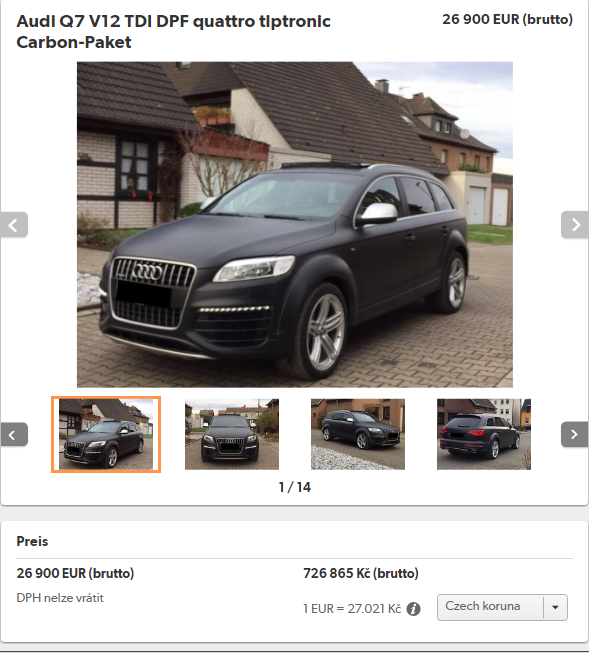Screen dimensions: 589x653
Task: Open the large Audi Q7 main photo
Action: click(x=294, y=224)
